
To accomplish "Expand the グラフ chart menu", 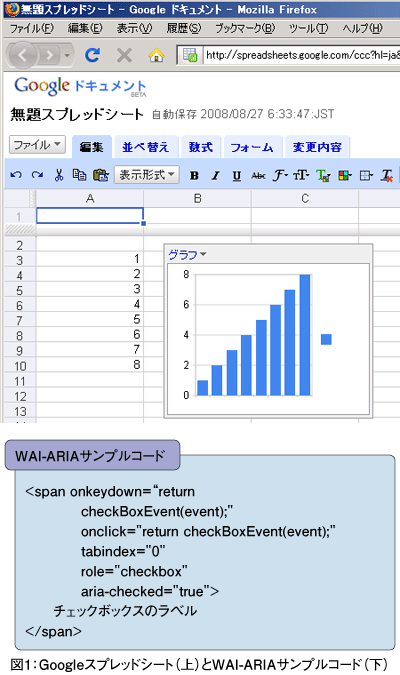I will (x=187, y=255).
